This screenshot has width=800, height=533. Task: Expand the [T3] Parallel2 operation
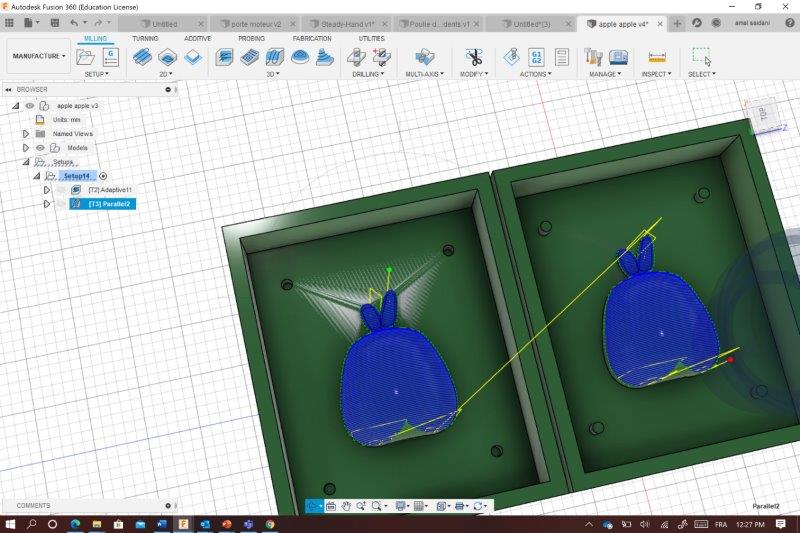pos(46,204)
